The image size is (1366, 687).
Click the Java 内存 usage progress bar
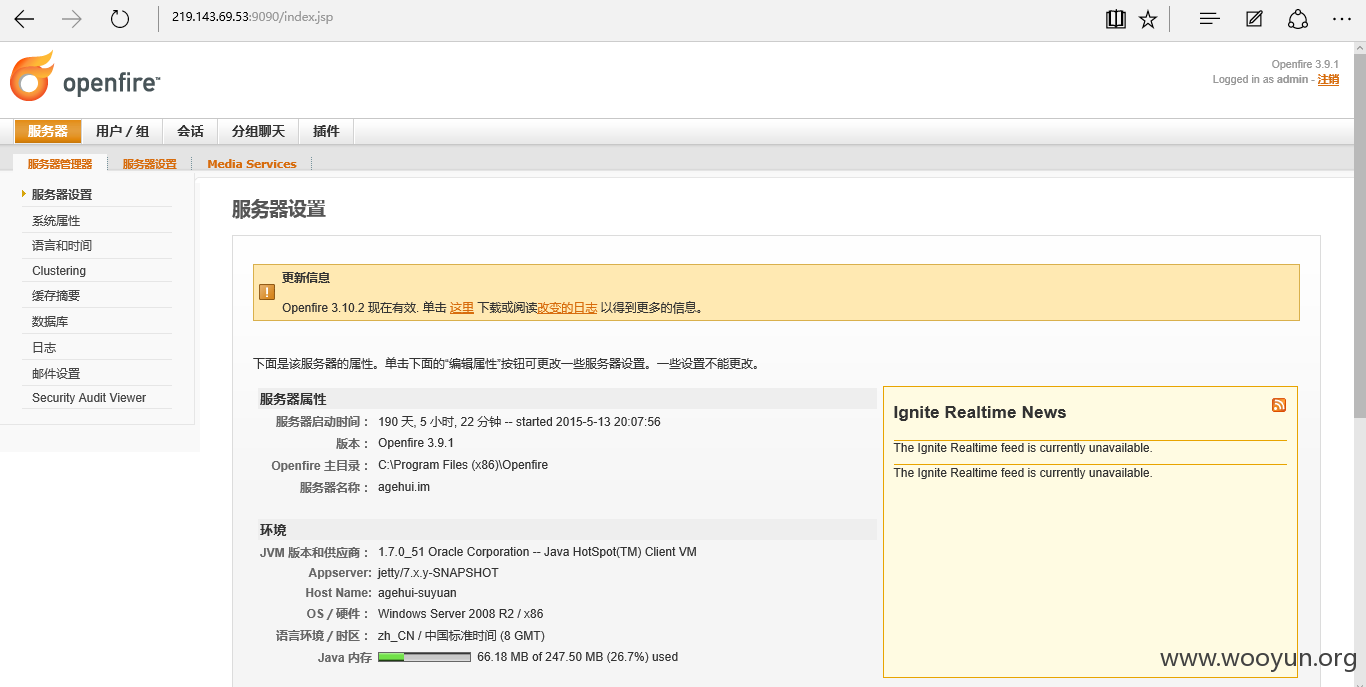coord(424,657)
